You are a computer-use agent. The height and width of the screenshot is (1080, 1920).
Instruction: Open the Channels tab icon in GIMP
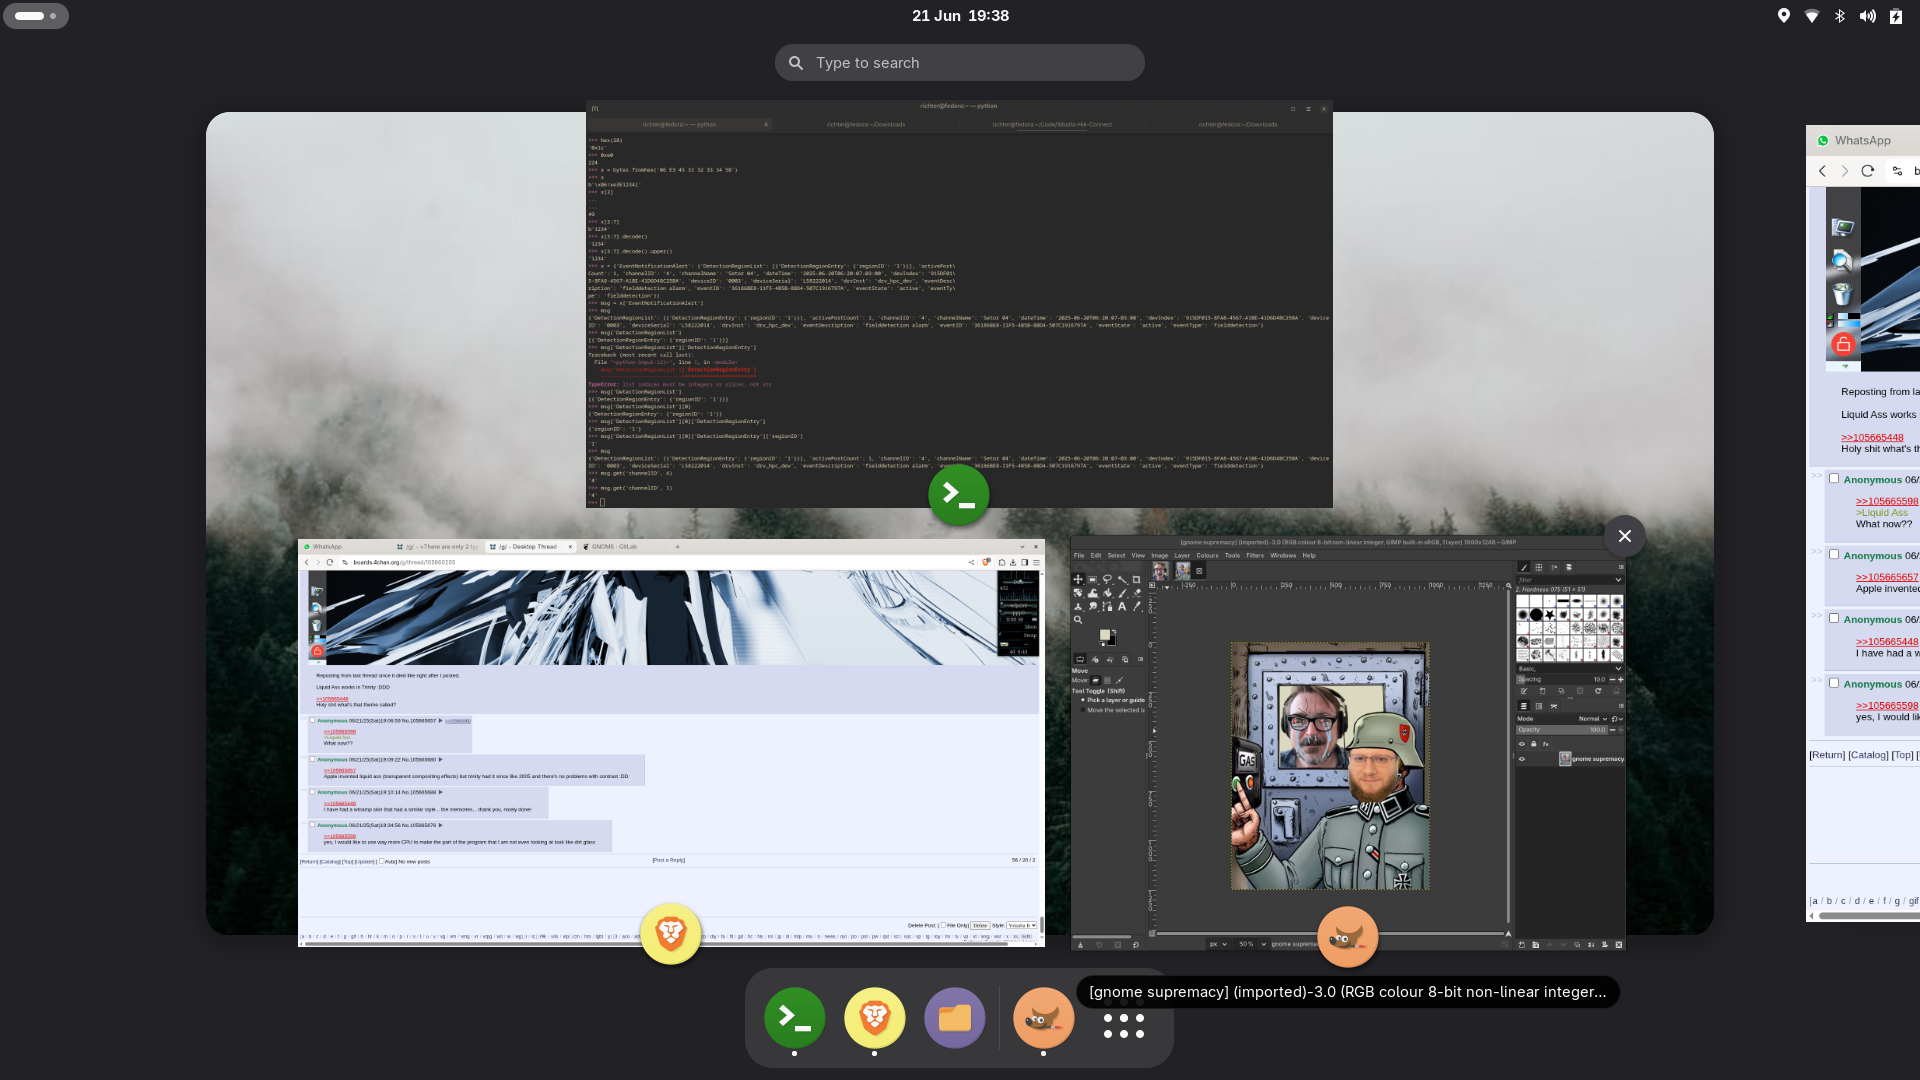click(1539, 706)
